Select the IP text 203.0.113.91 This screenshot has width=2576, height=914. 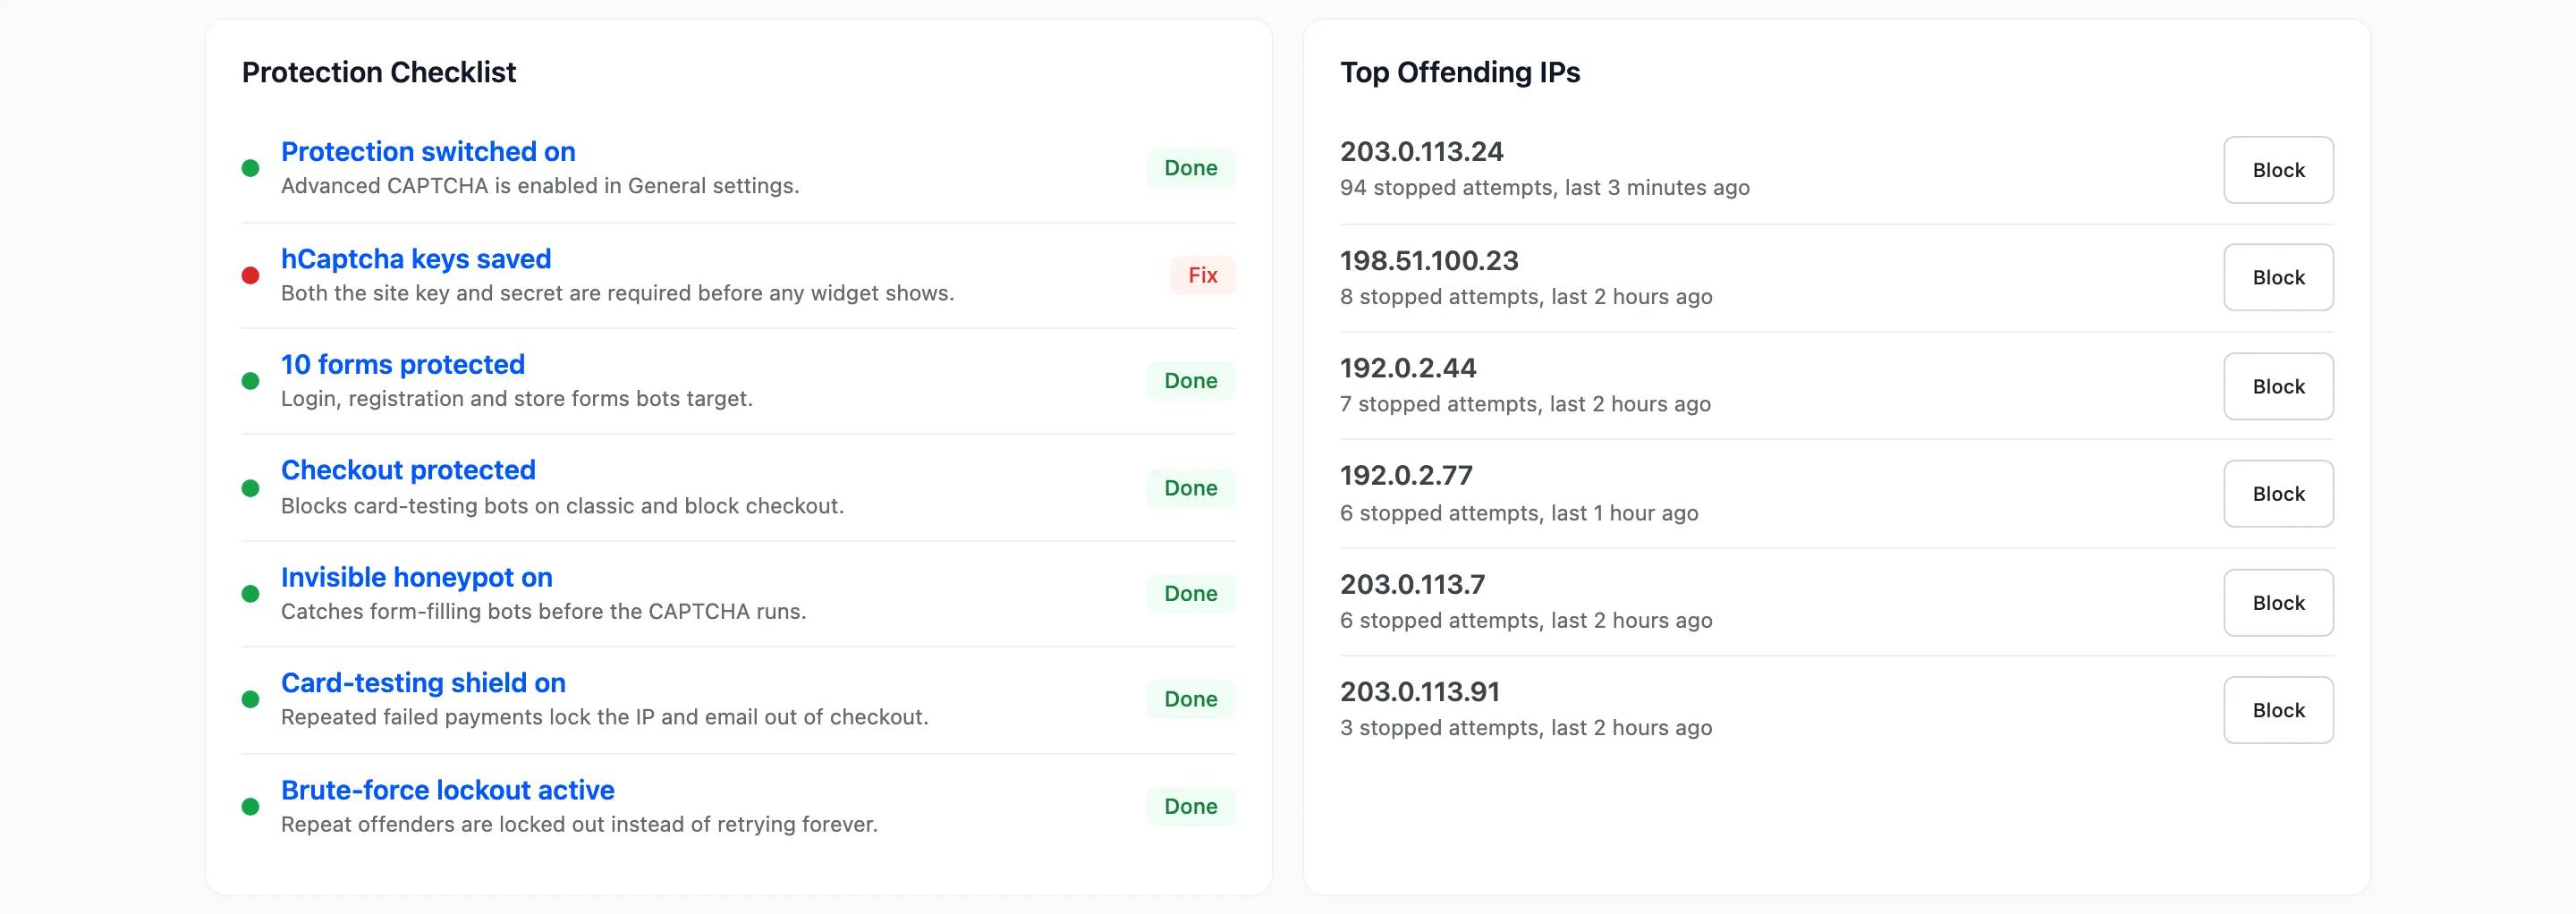[1420, 691]
